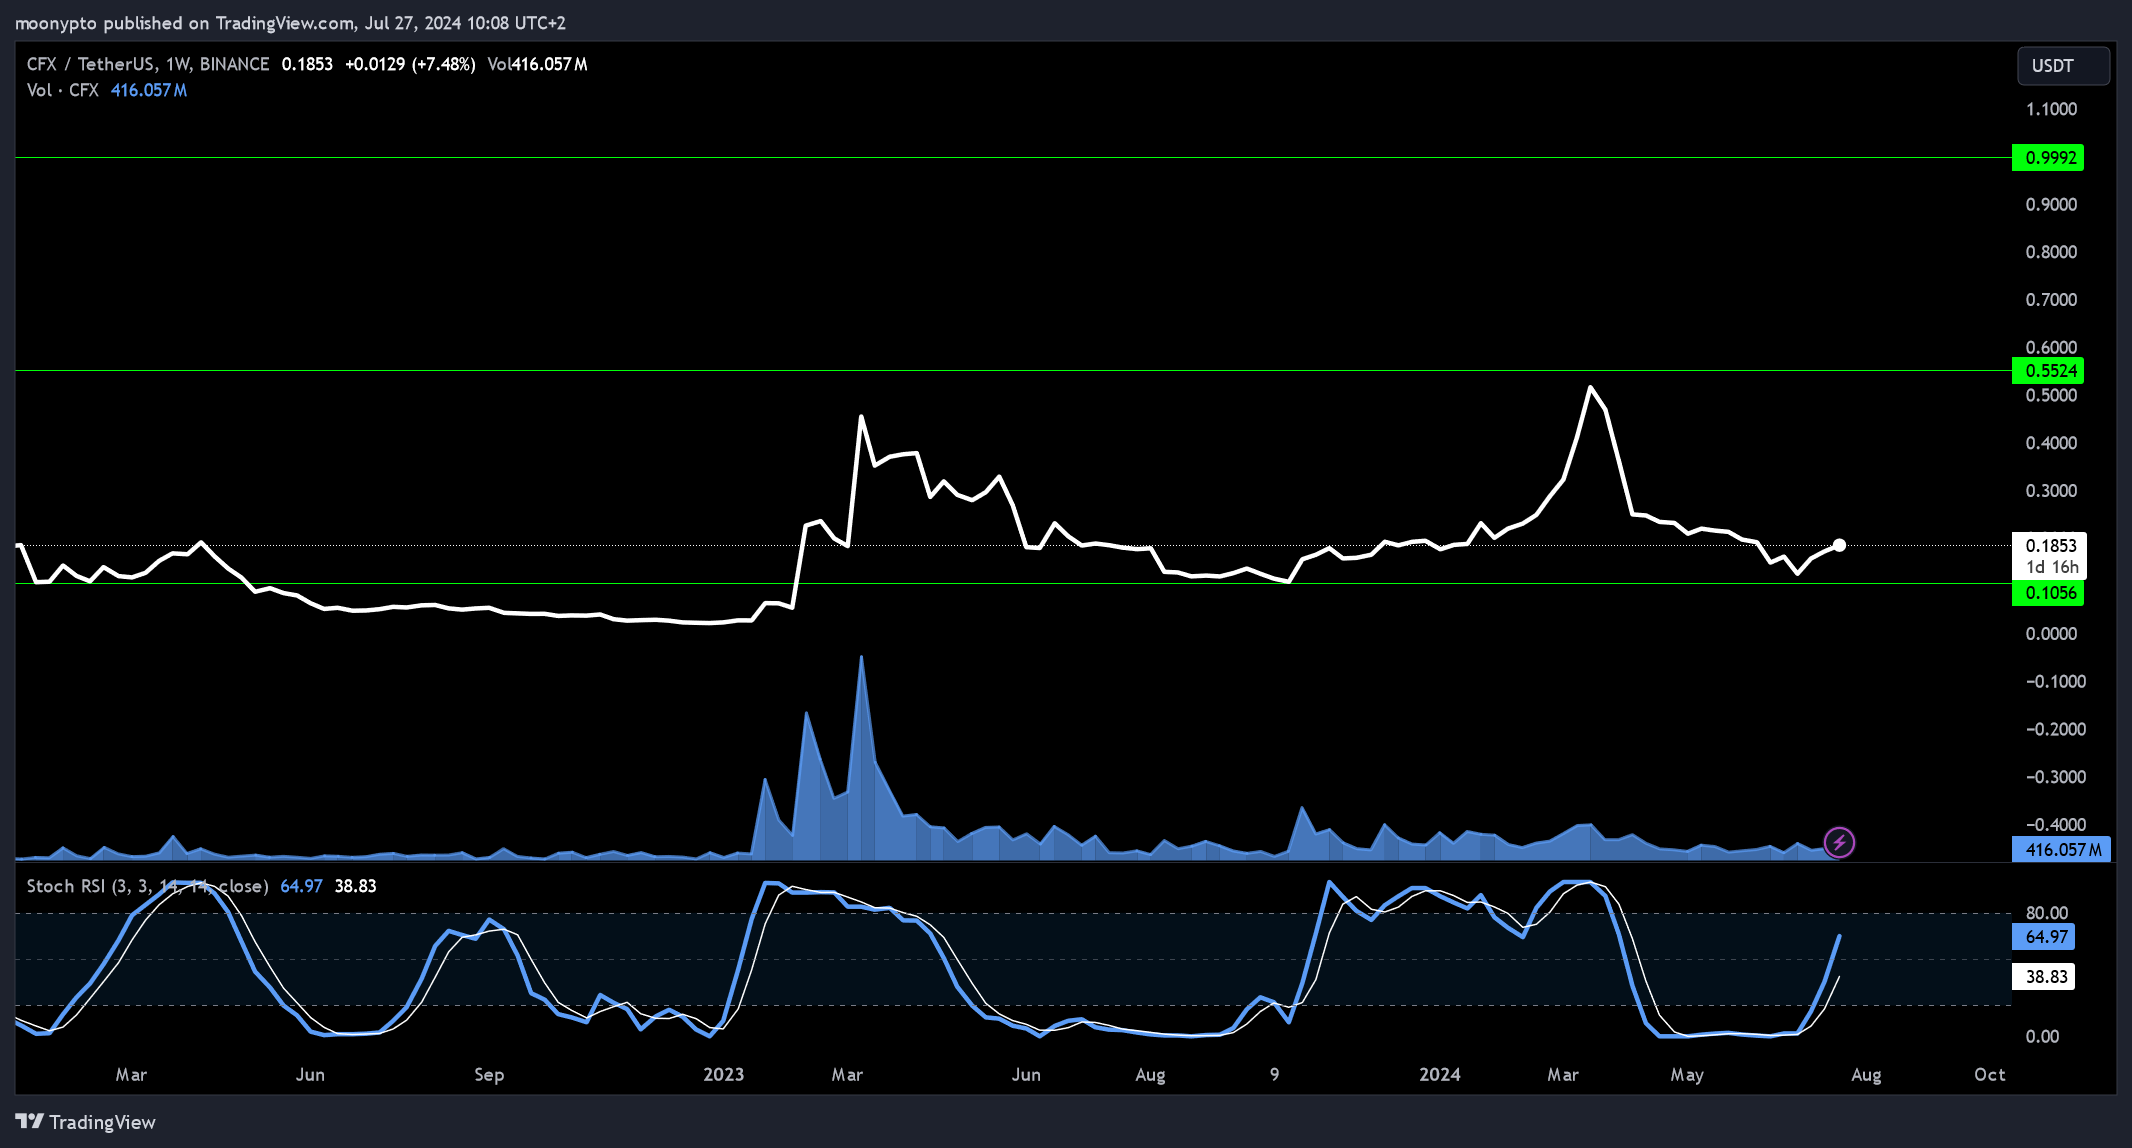Click the 0.5524 green price label
Screen dimensions: 2132x1148
(2047, 371)
